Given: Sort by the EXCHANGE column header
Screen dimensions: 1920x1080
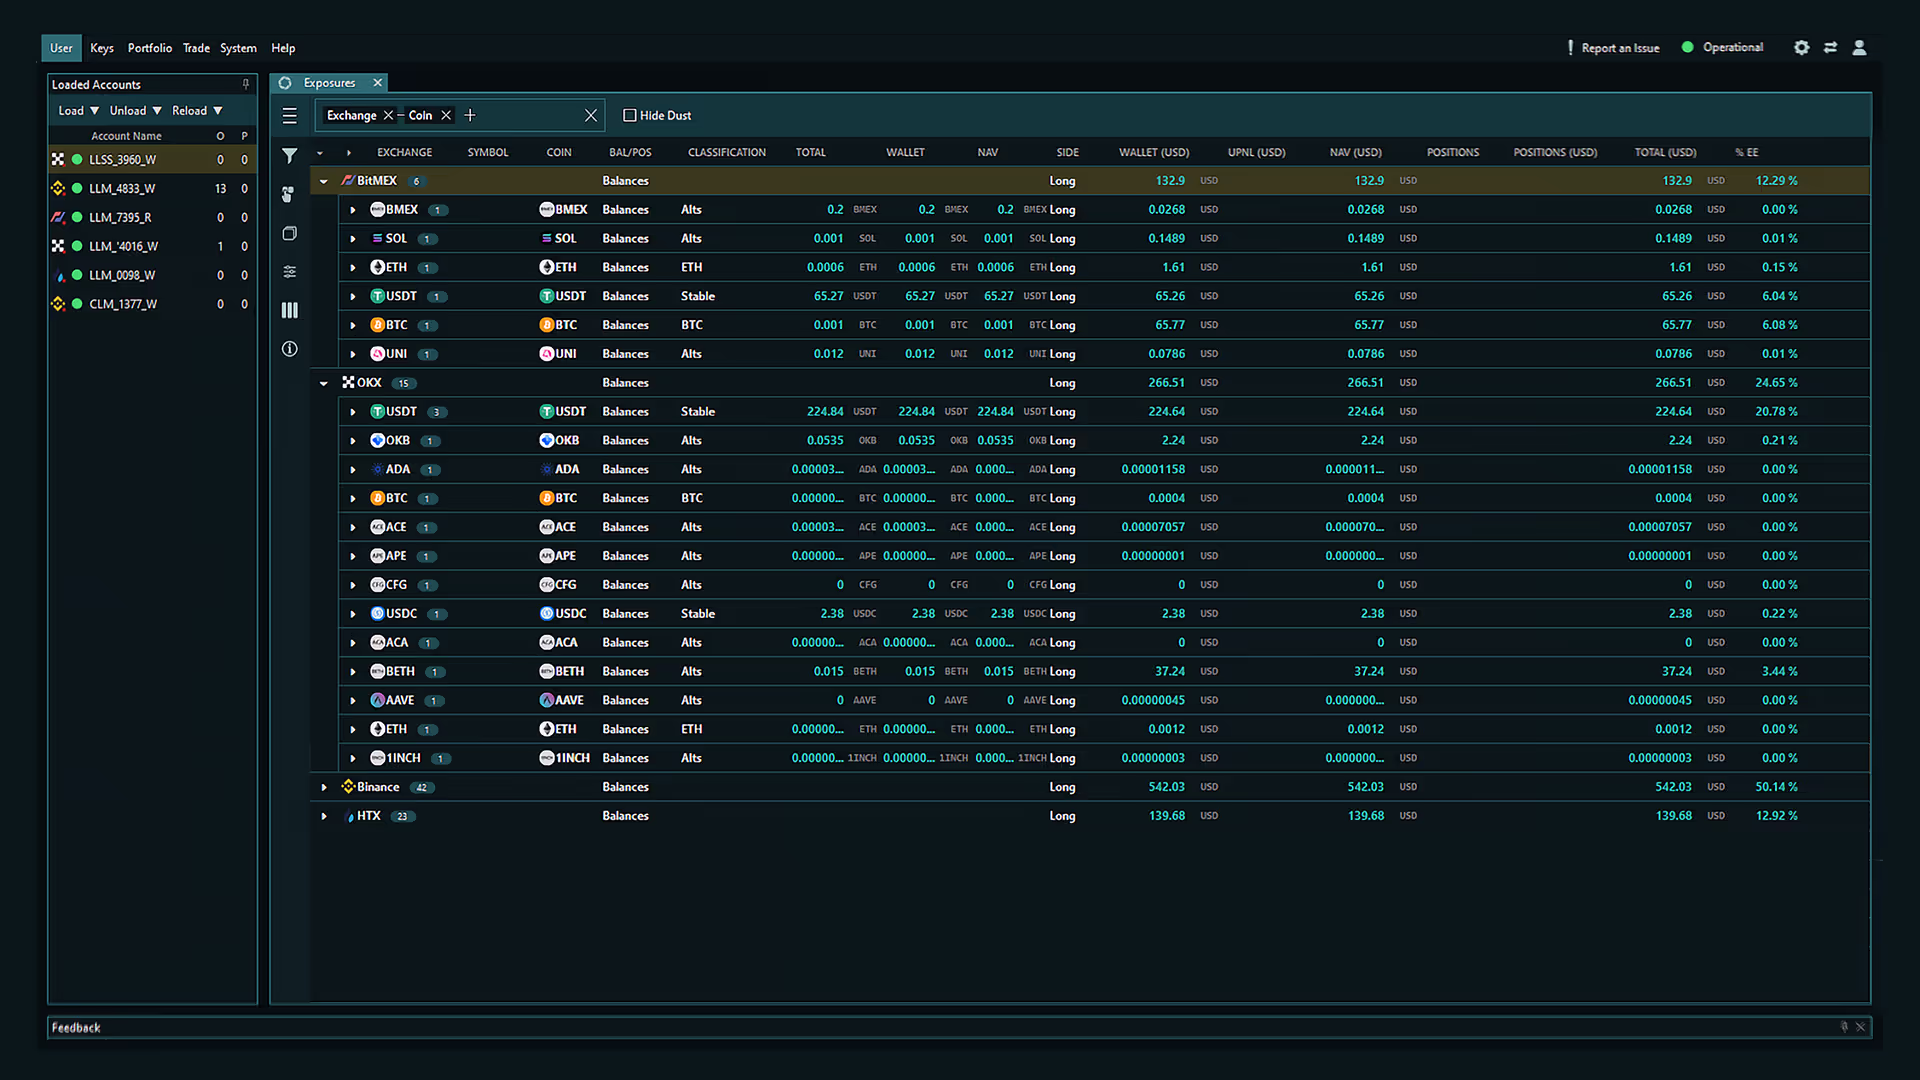Looking at the screenshot, I should coord(405,153).
